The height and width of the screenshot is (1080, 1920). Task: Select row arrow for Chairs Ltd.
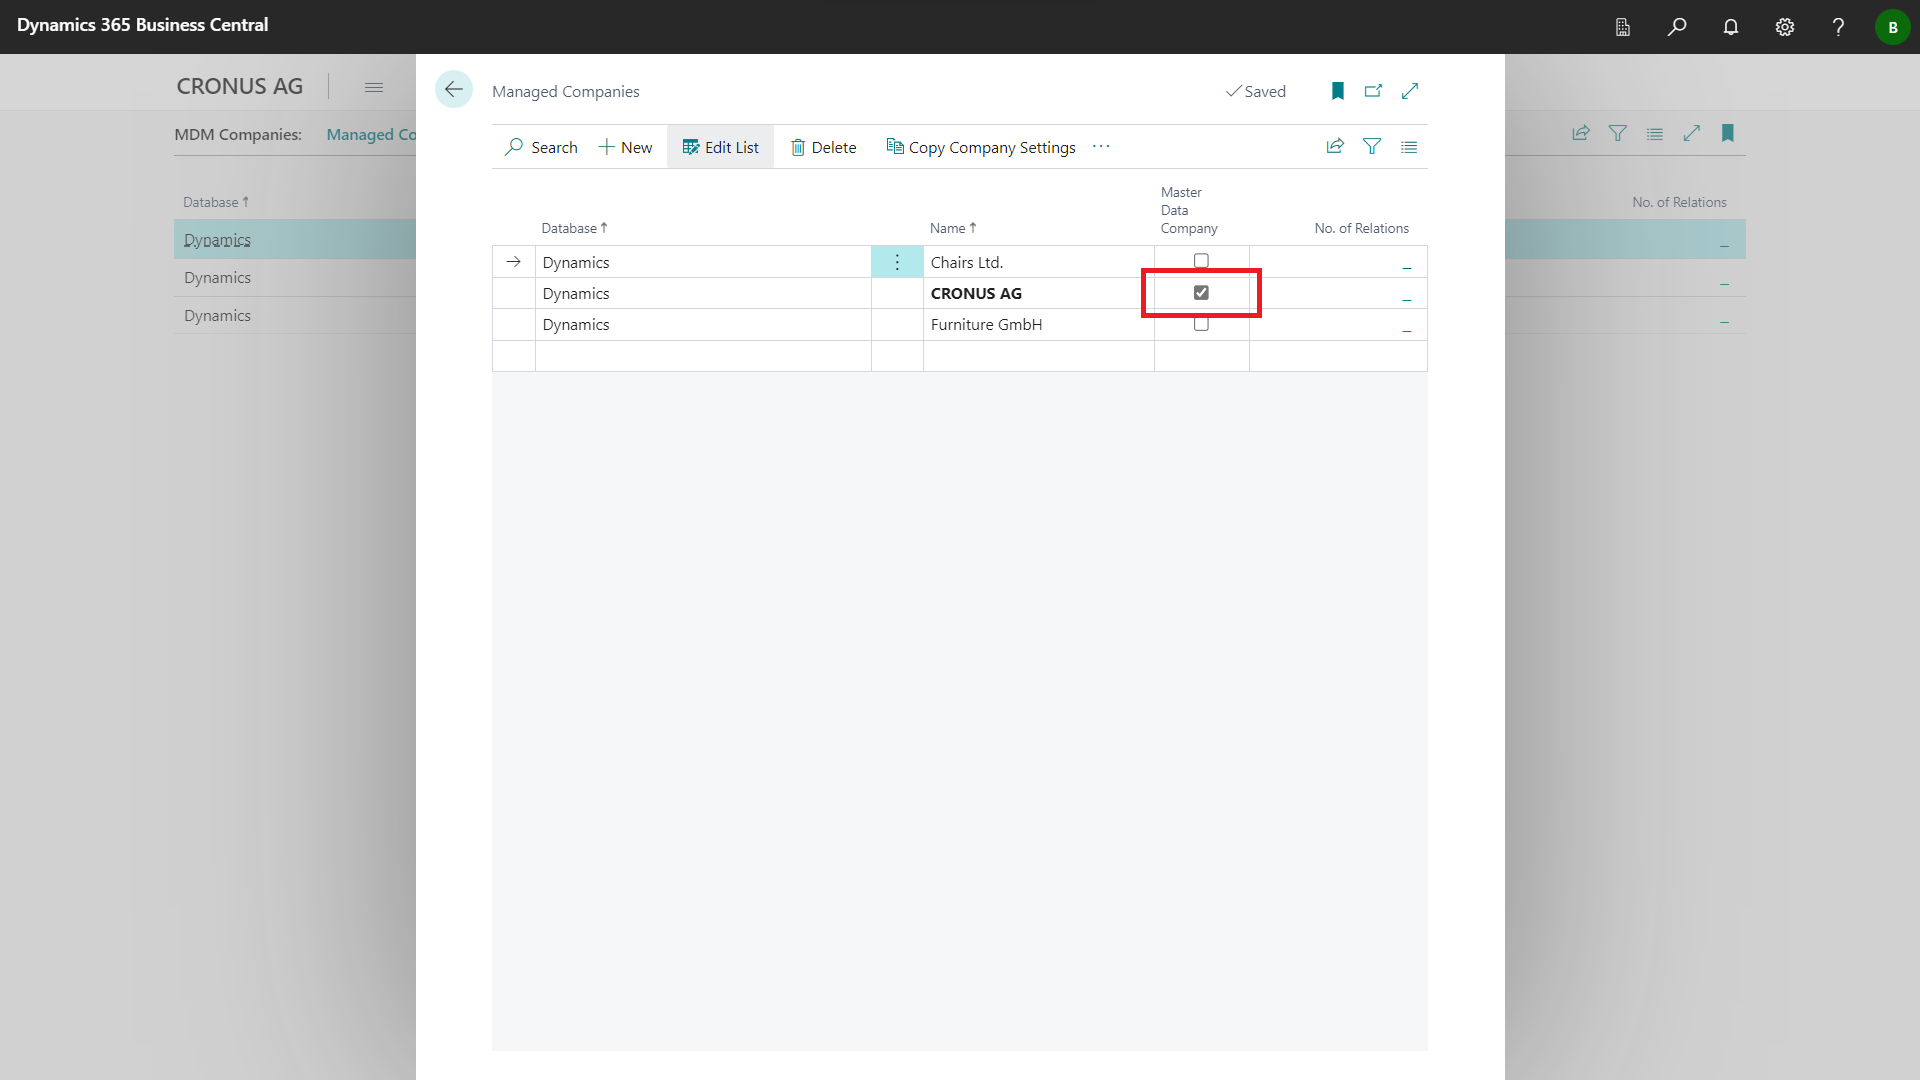click(x=514, y=262)
